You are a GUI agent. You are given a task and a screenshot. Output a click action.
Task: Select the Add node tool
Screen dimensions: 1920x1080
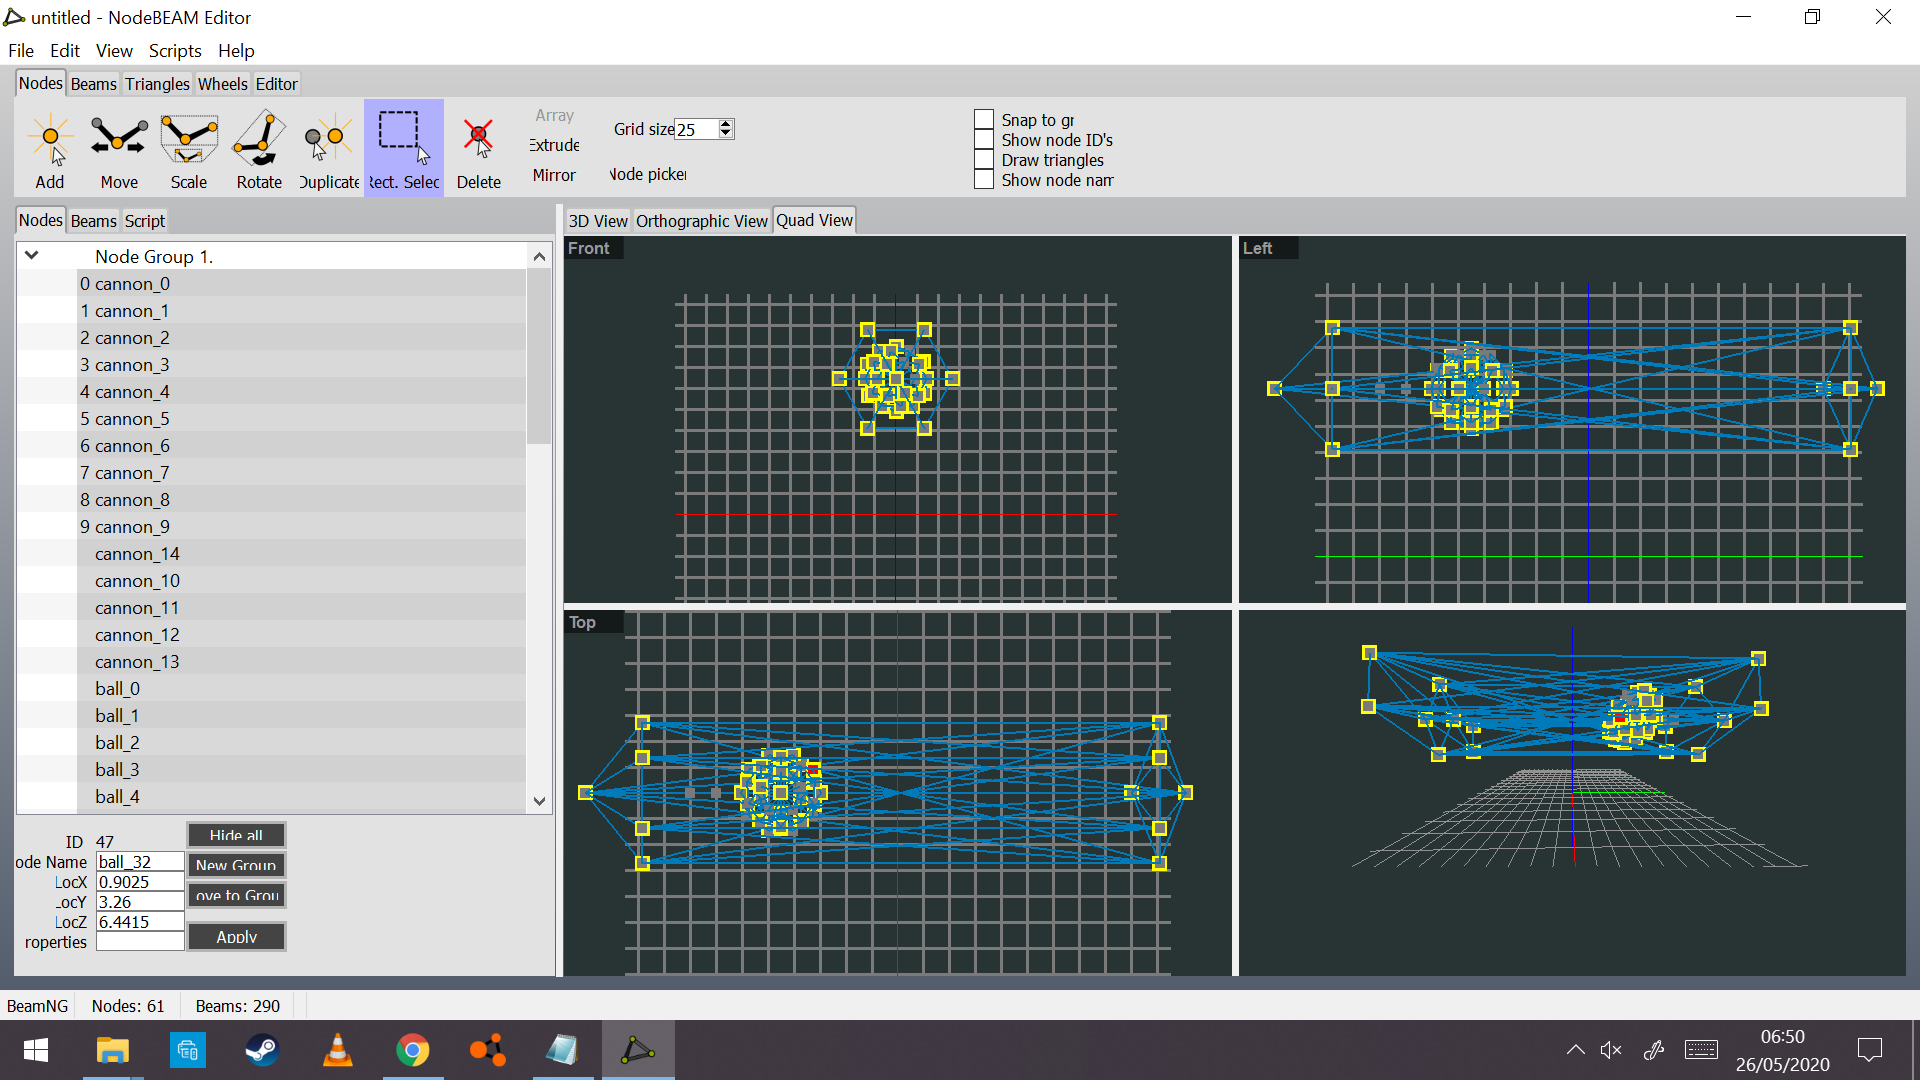click(x=50, y=148)
